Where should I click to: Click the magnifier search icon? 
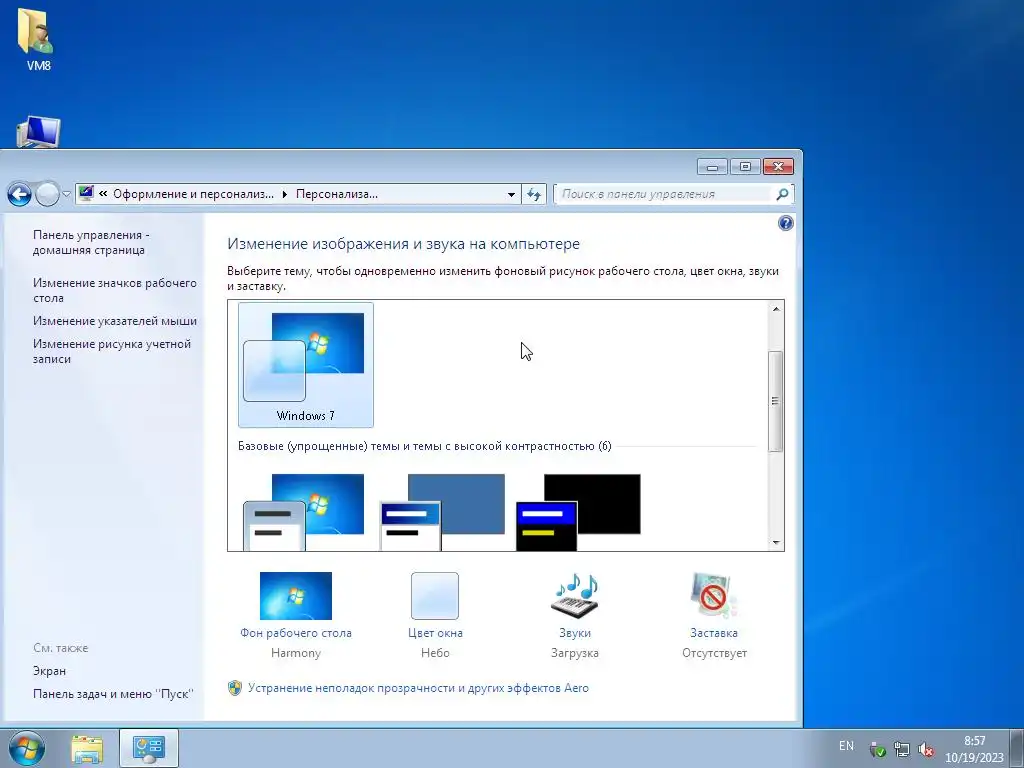pos(782,194)
